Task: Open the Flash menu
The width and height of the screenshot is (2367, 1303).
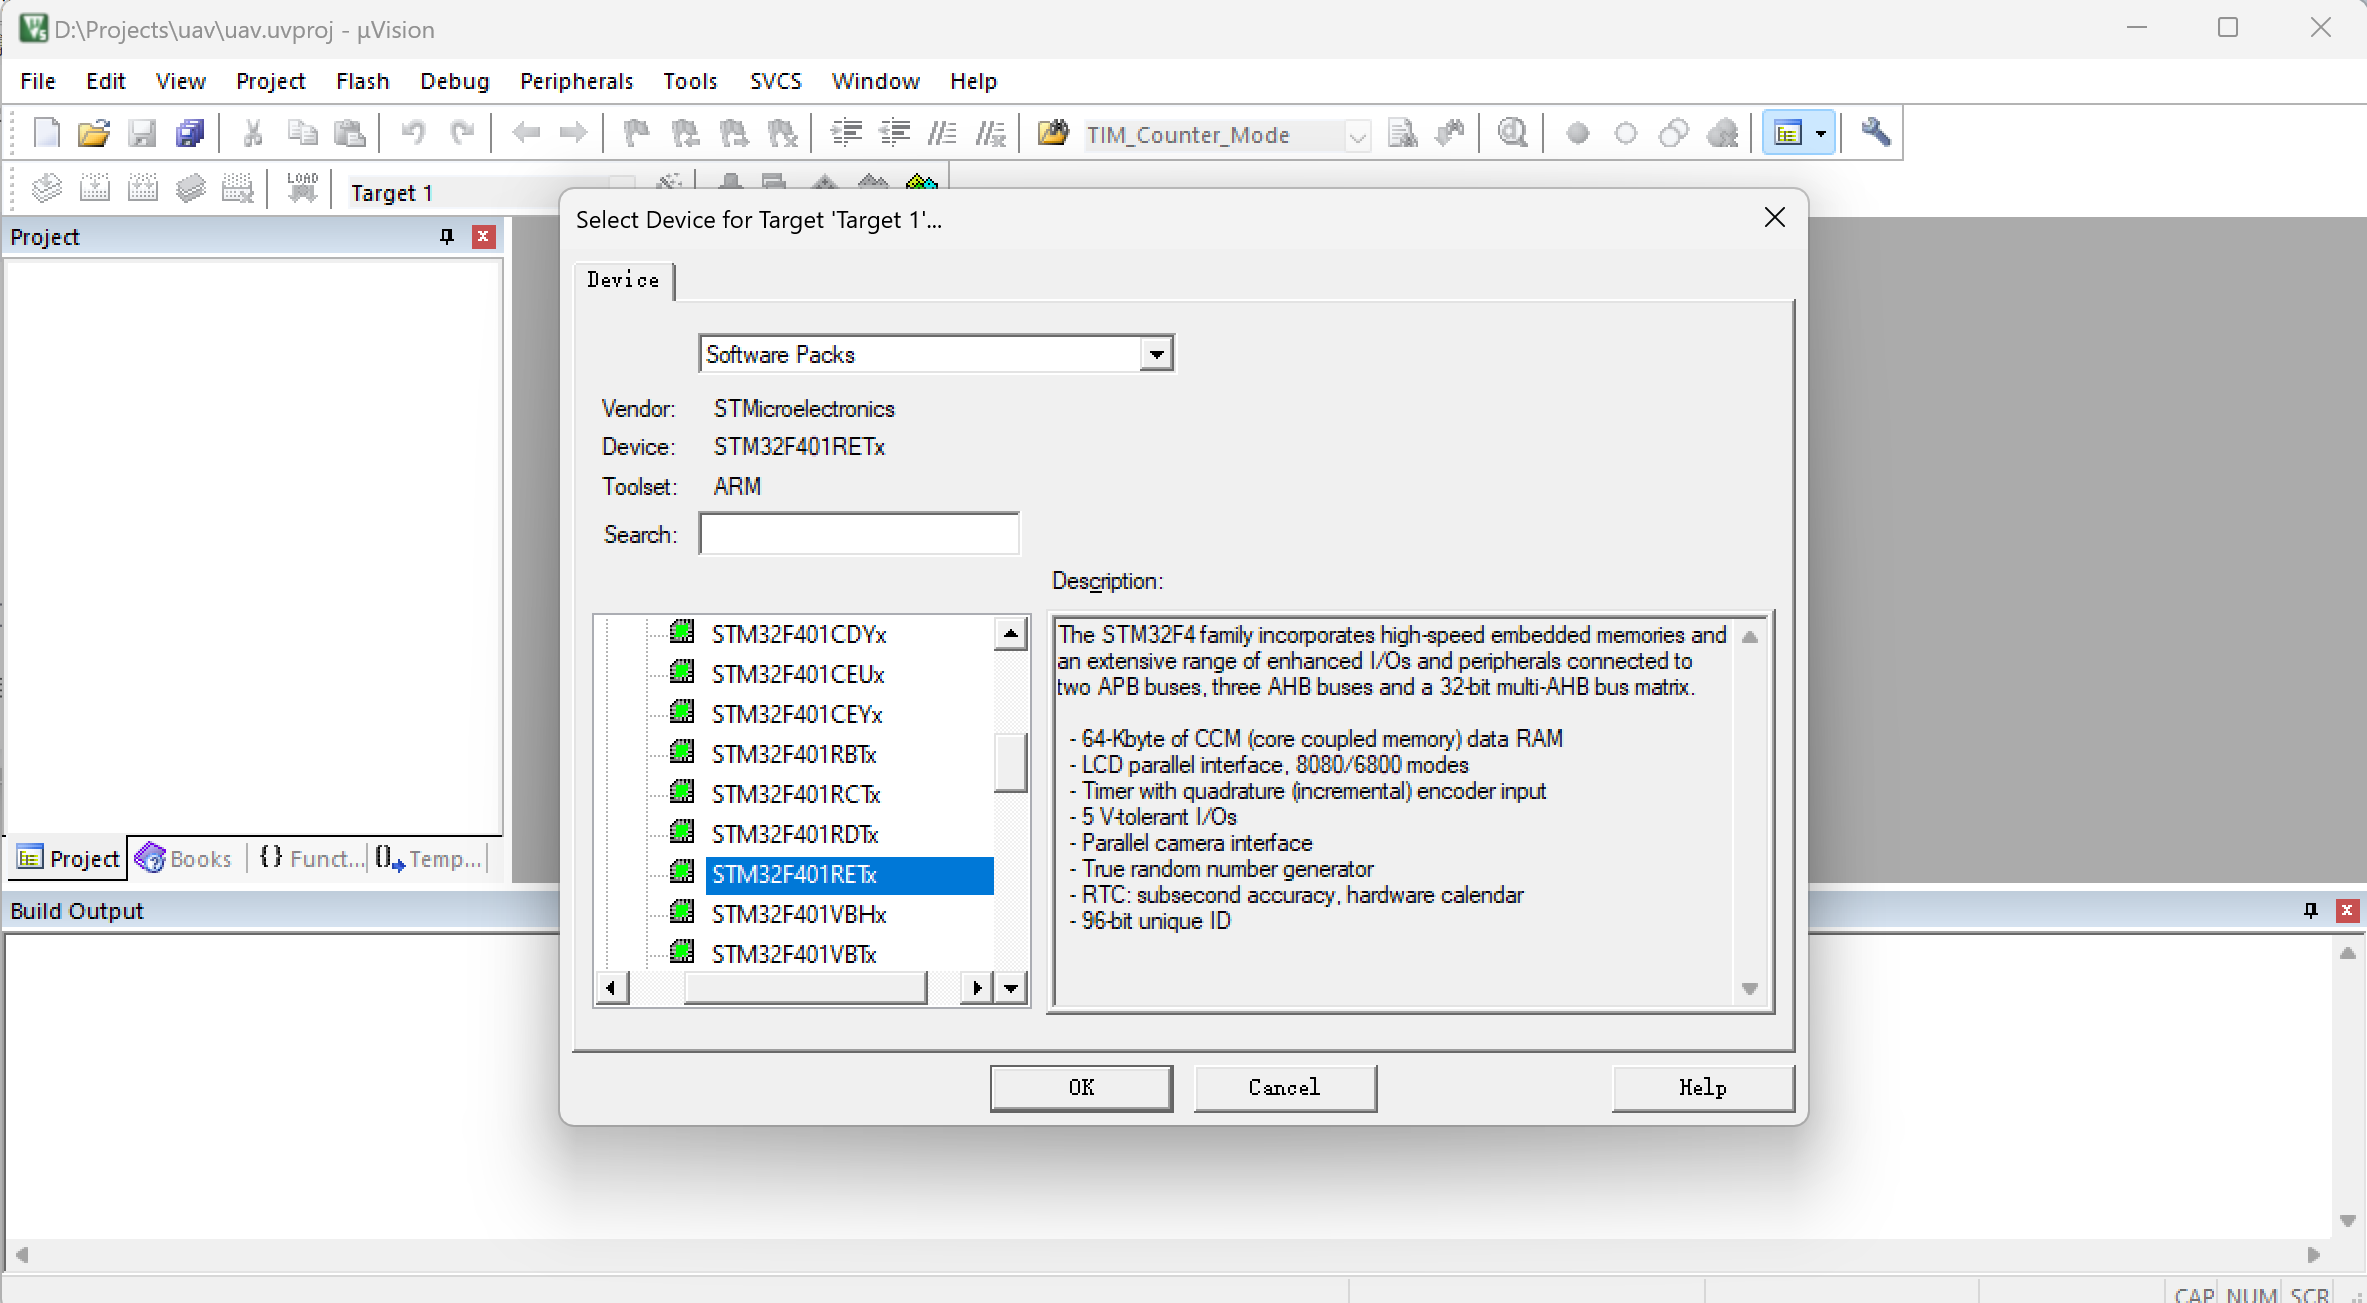Action: [x=362, y=81]
